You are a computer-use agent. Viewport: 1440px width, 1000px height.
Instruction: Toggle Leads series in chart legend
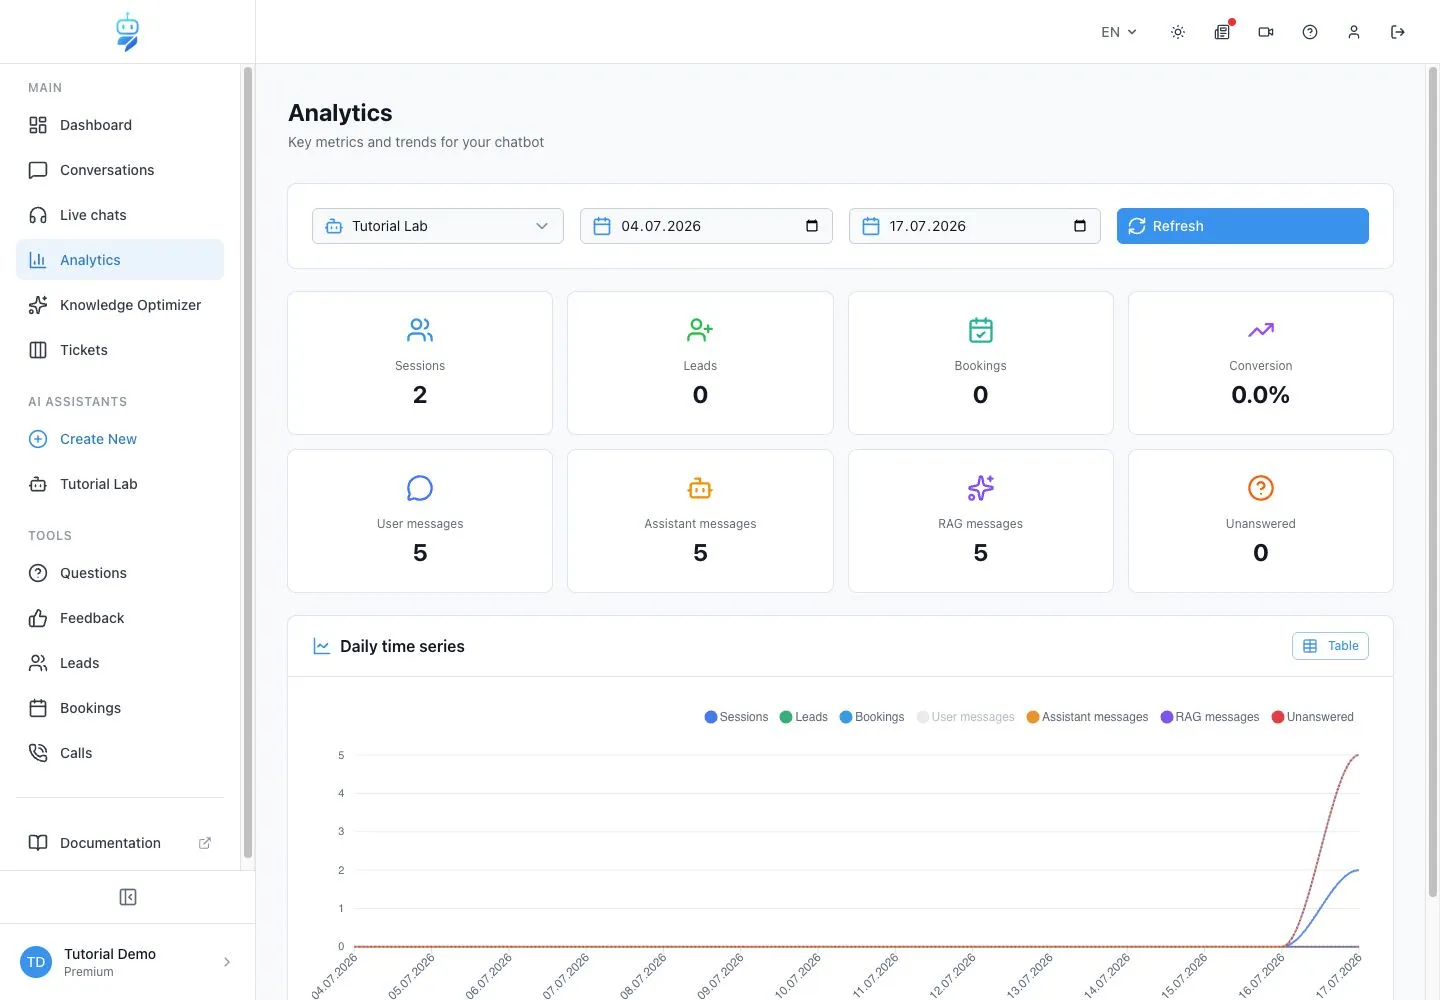tap(804, 717)
